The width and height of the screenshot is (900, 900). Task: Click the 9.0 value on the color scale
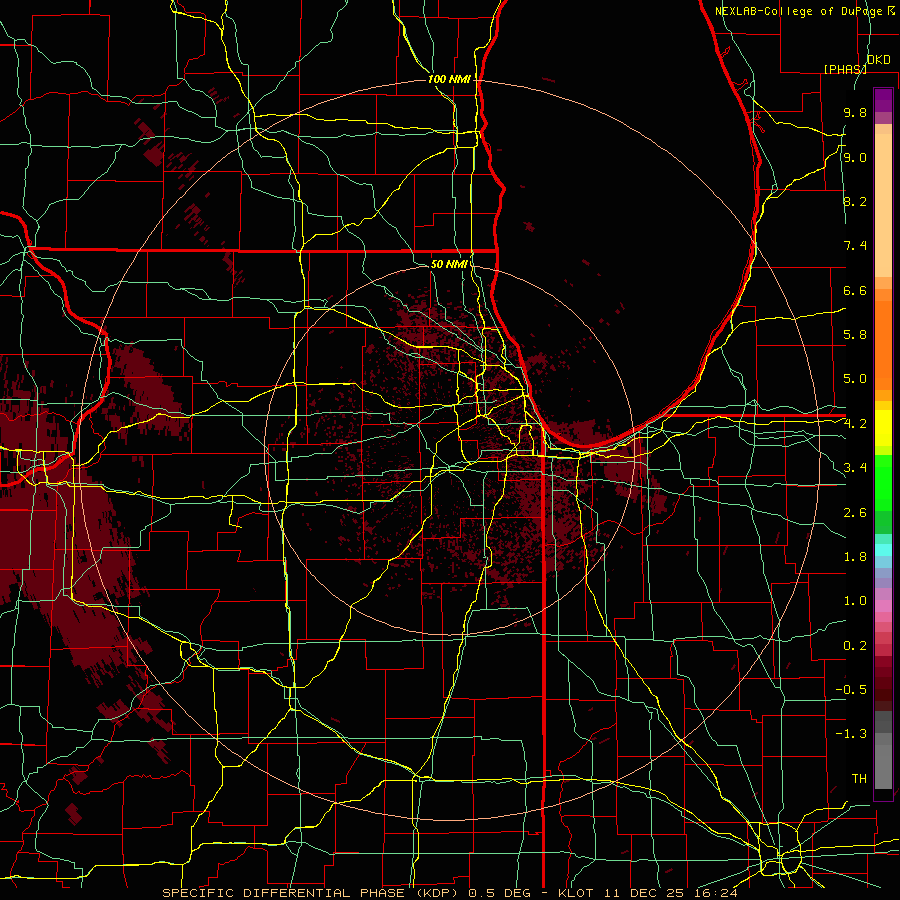pos(855,157)
